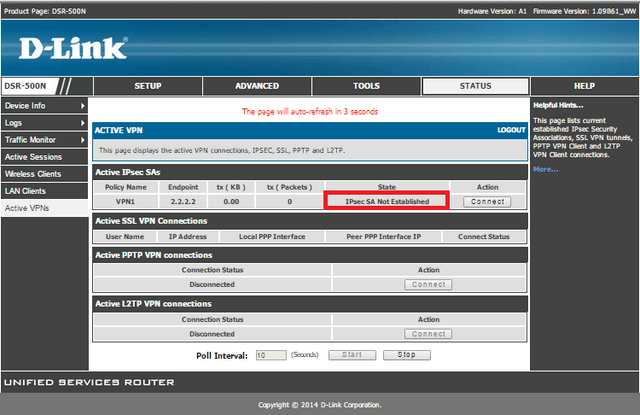Click Active PPTP VPN connections header
Image resolution: width=640 pixels, height=415 pixels.
click(x=310, y=255)
